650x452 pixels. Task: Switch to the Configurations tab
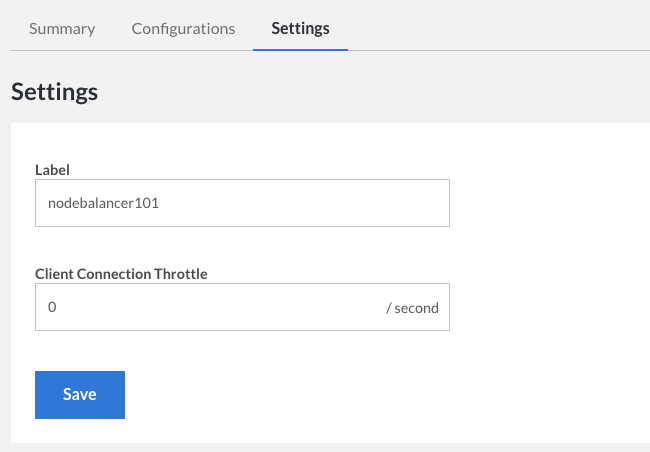point(183,28)
